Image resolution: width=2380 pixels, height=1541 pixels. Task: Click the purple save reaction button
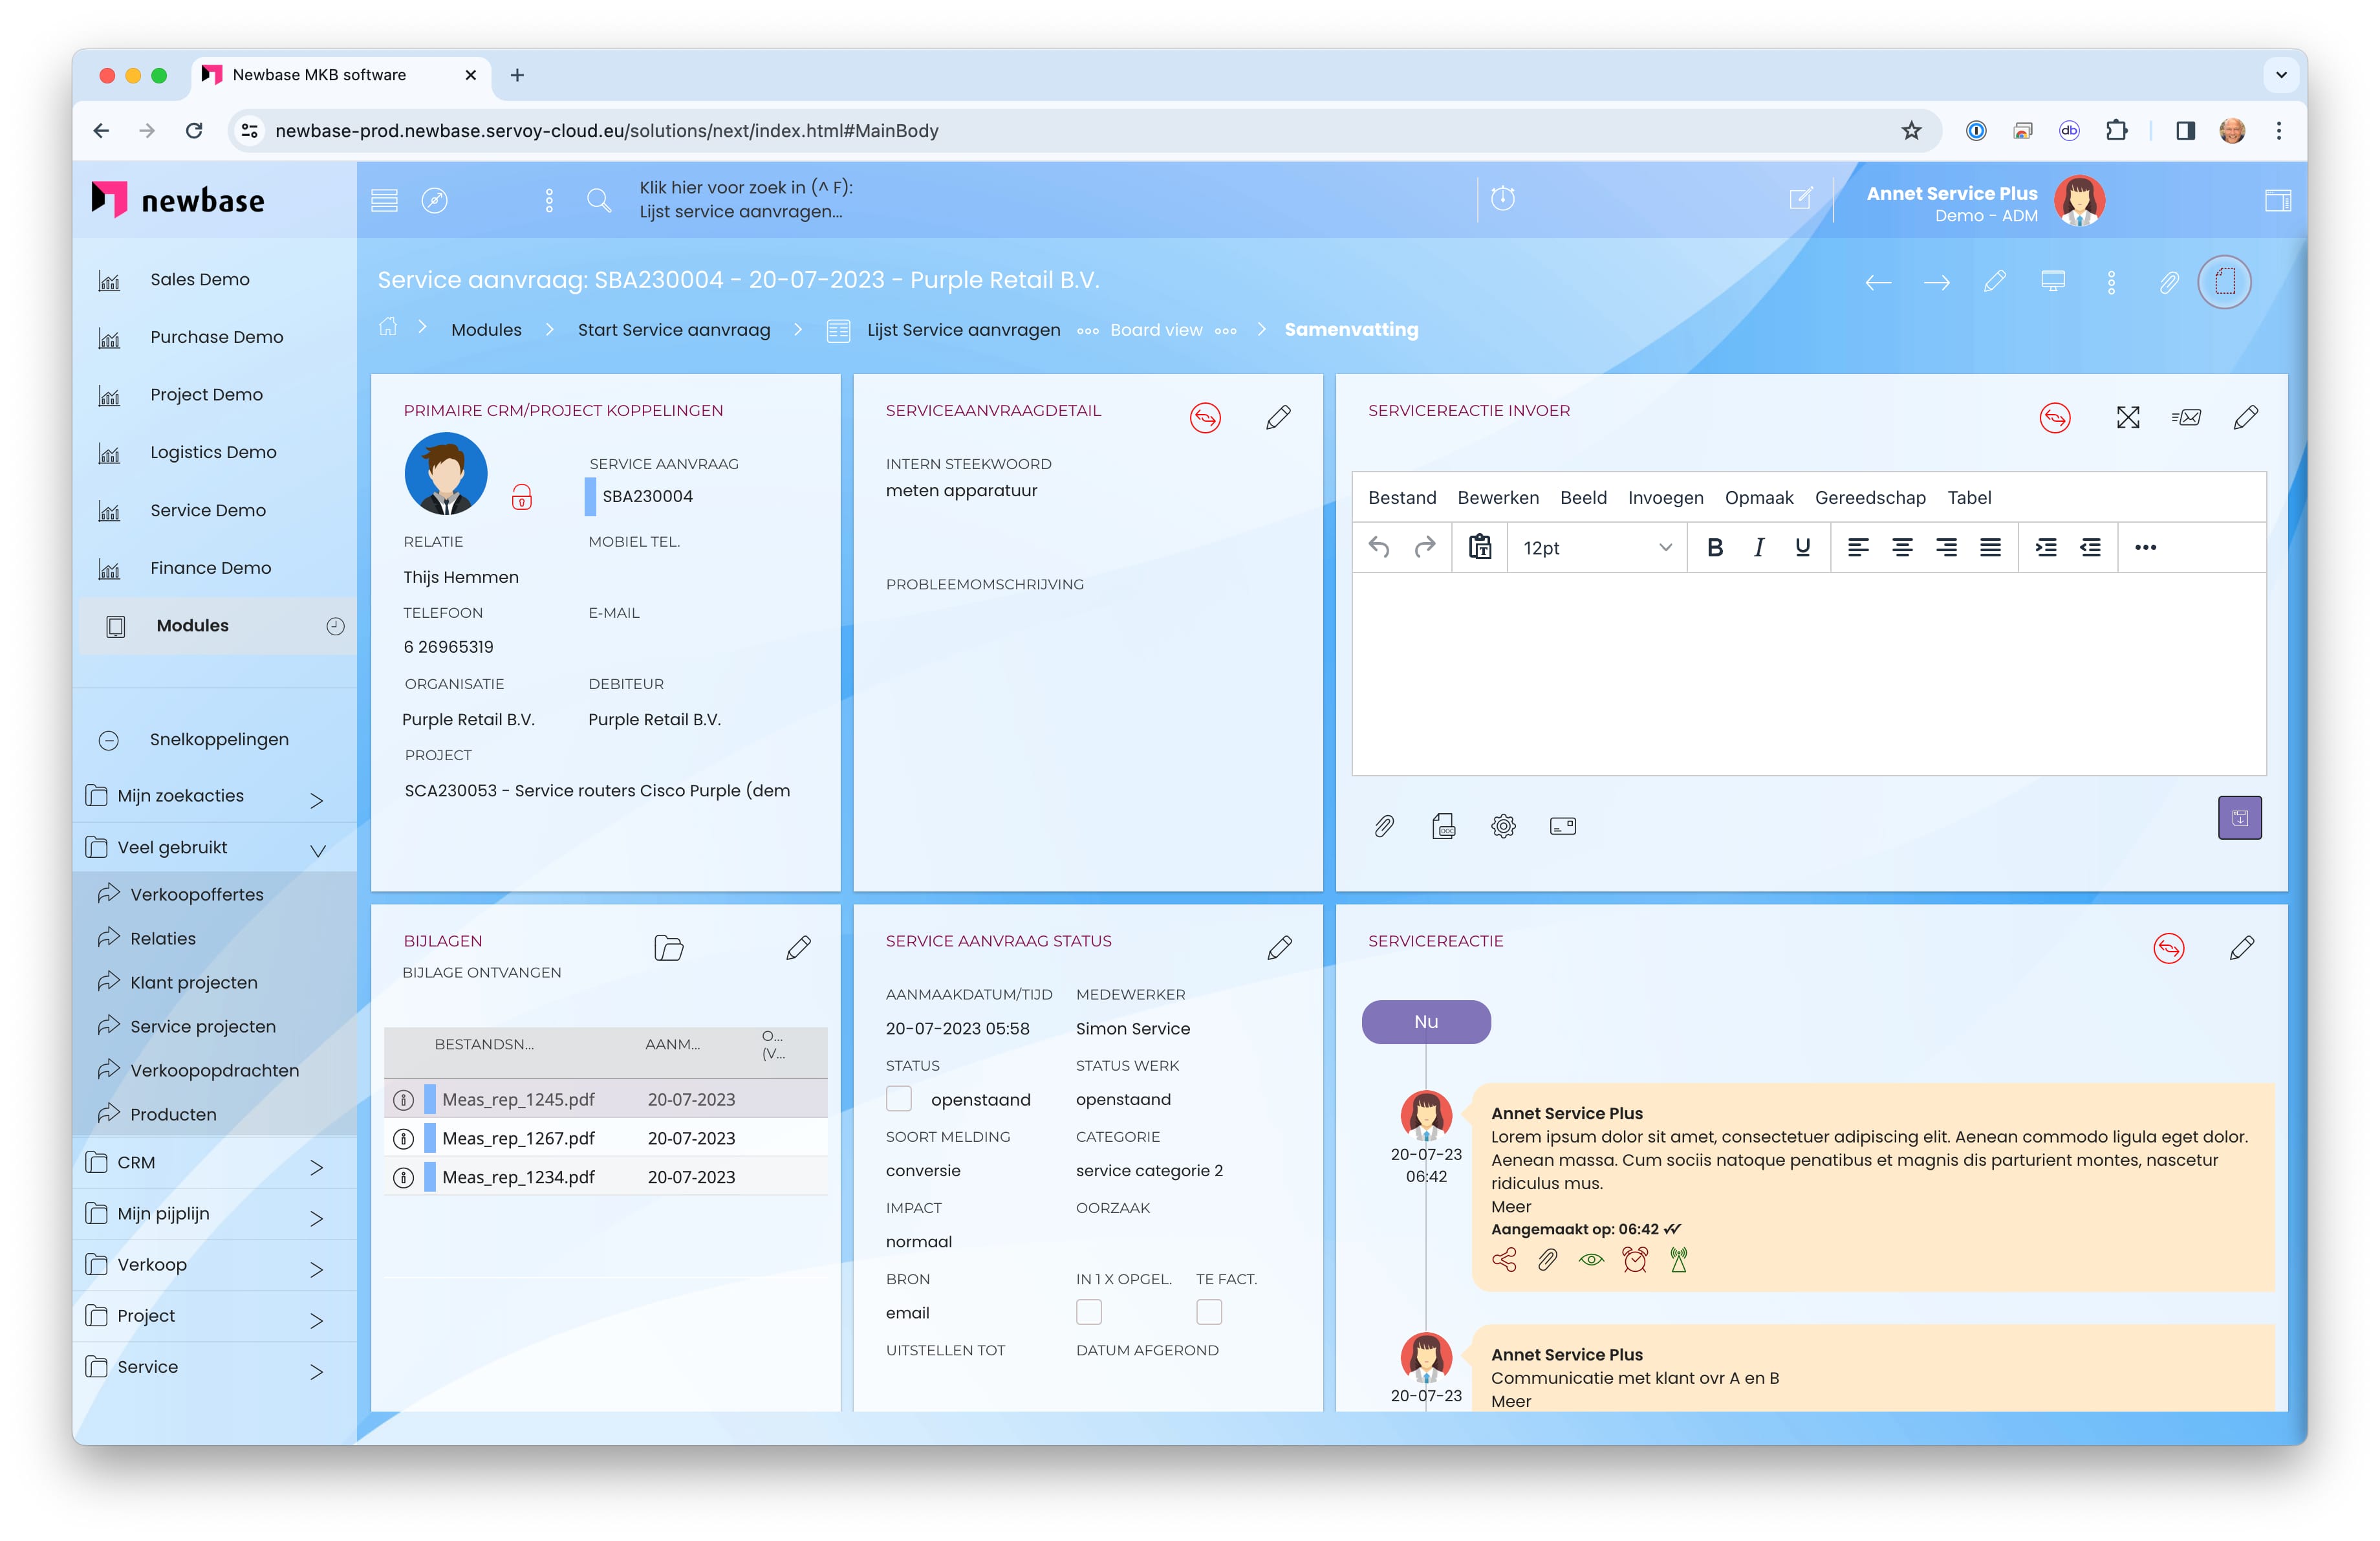(x=2239, y=818)
